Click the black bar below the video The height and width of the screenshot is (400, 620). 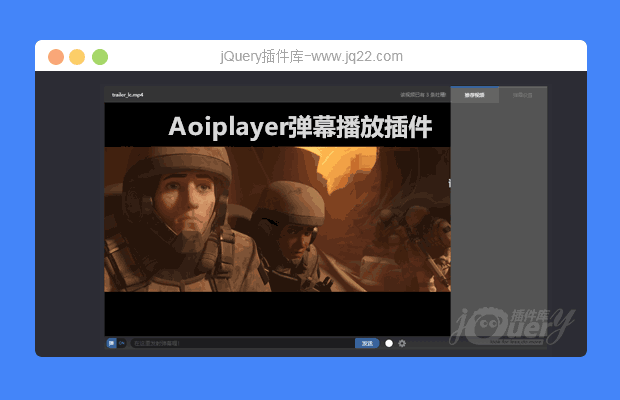[277, 313]
